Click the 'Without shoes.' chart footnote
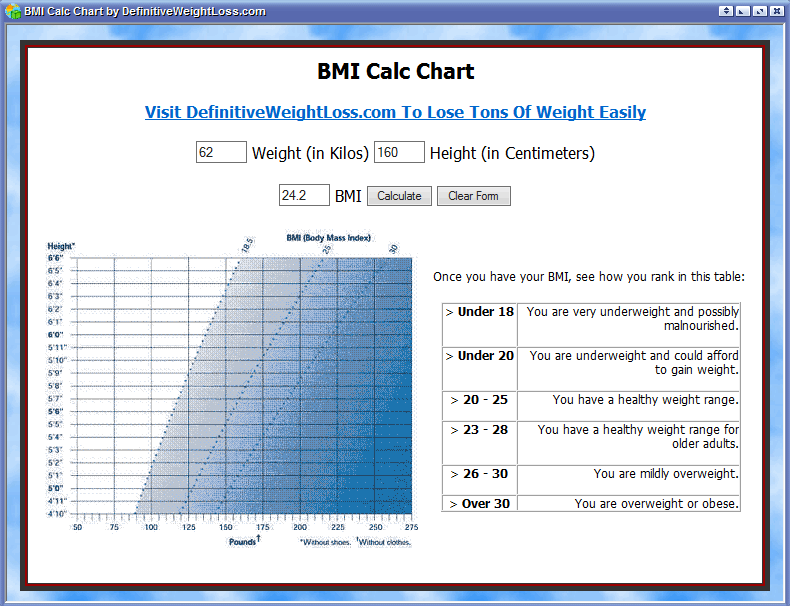 click(x=325, y=542)
